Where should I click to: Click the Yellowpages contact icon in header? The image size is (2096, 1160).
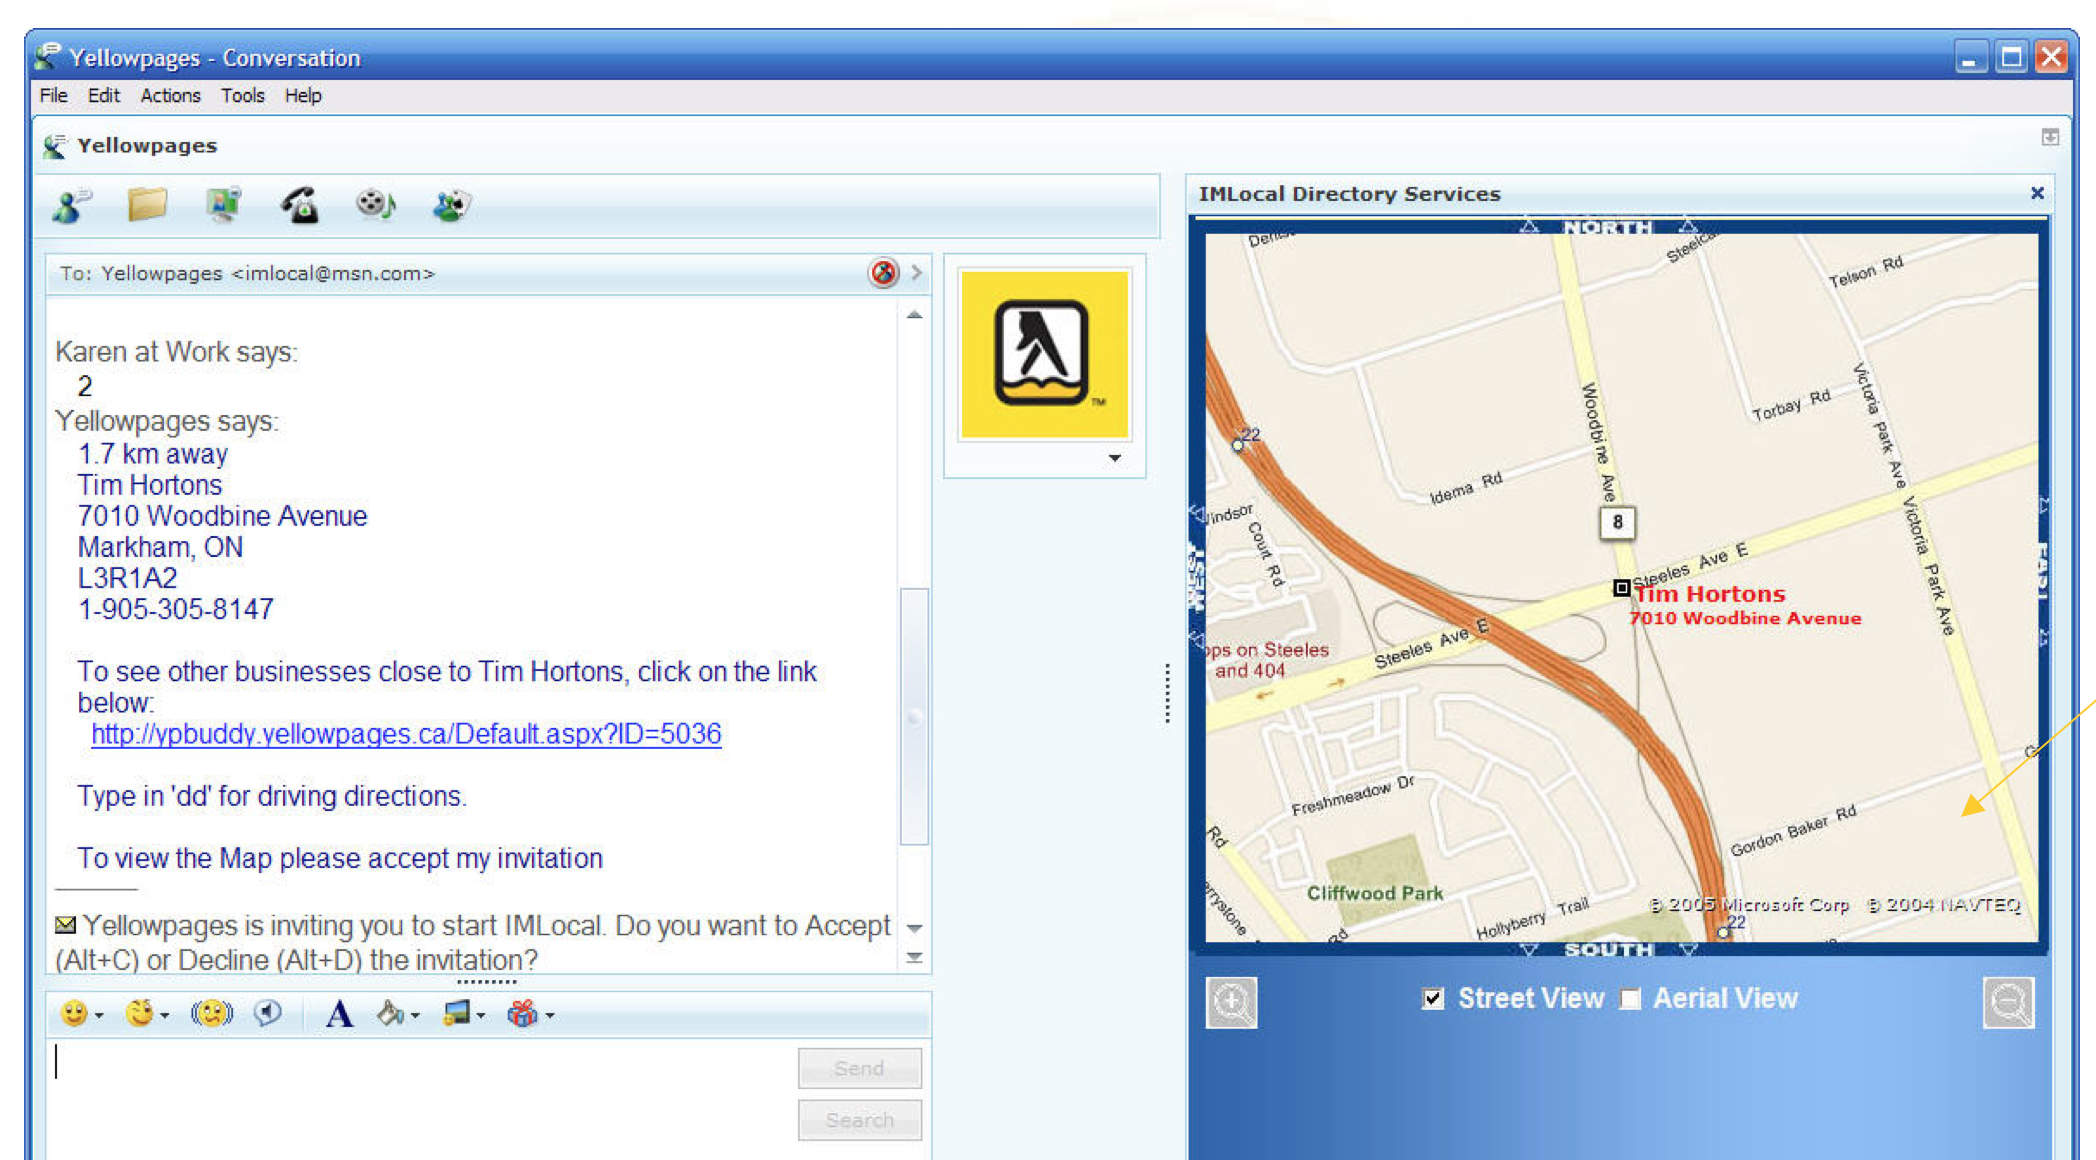[55, 146]
